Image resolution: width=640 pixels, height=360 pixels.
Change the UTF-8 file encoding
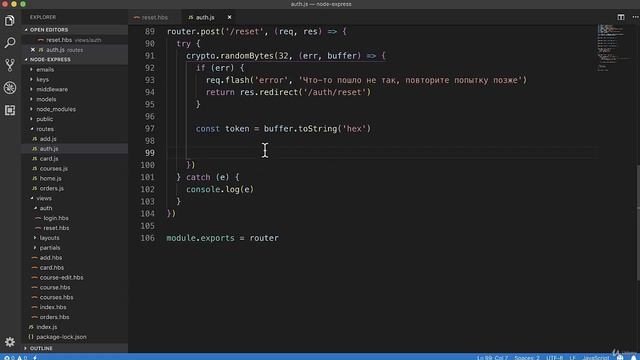(554, 358)
